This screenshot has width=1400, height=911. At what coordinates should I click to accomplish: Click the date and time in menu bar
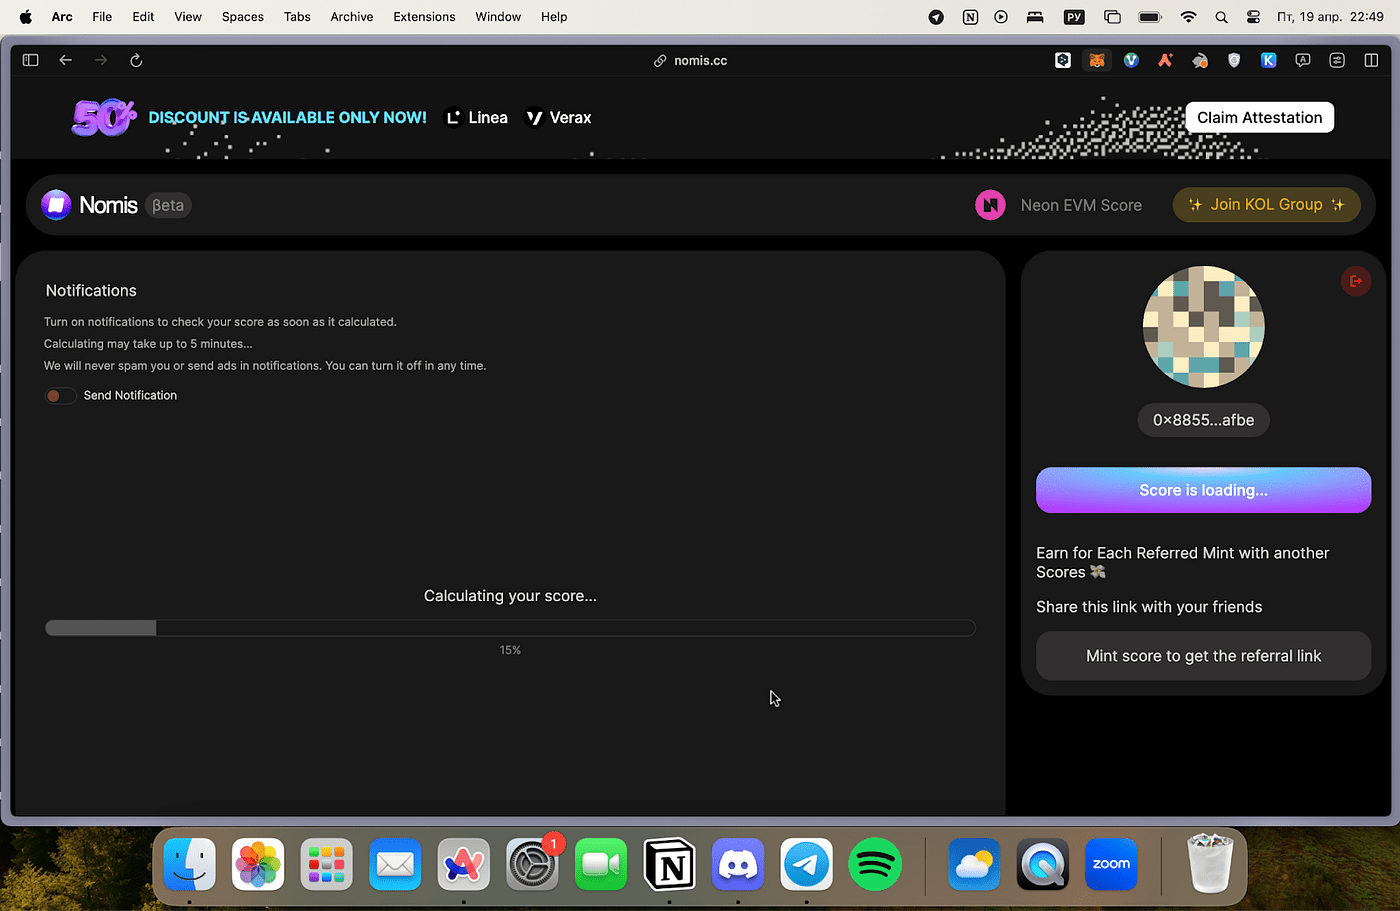(x=1330, y=17)
